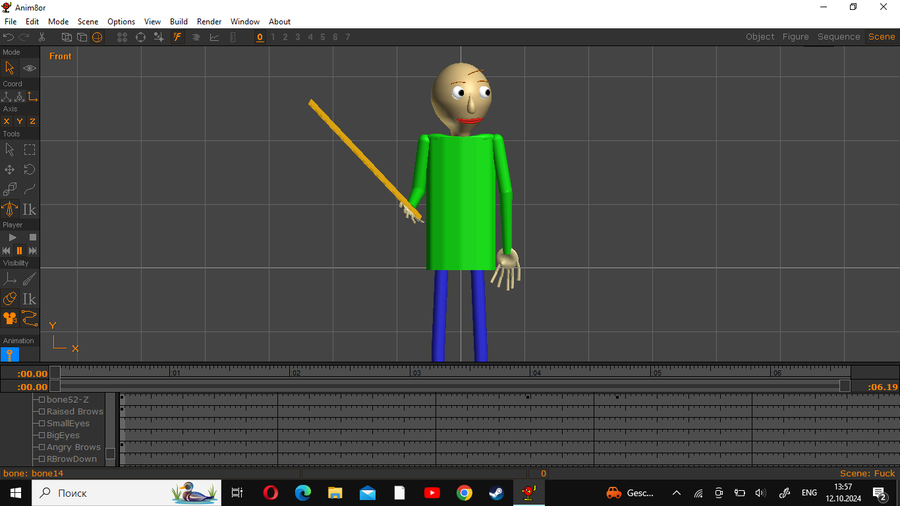The image size is (900, 506).
Task: Toggle the Z axis lock
Action: tap(33, 122)
